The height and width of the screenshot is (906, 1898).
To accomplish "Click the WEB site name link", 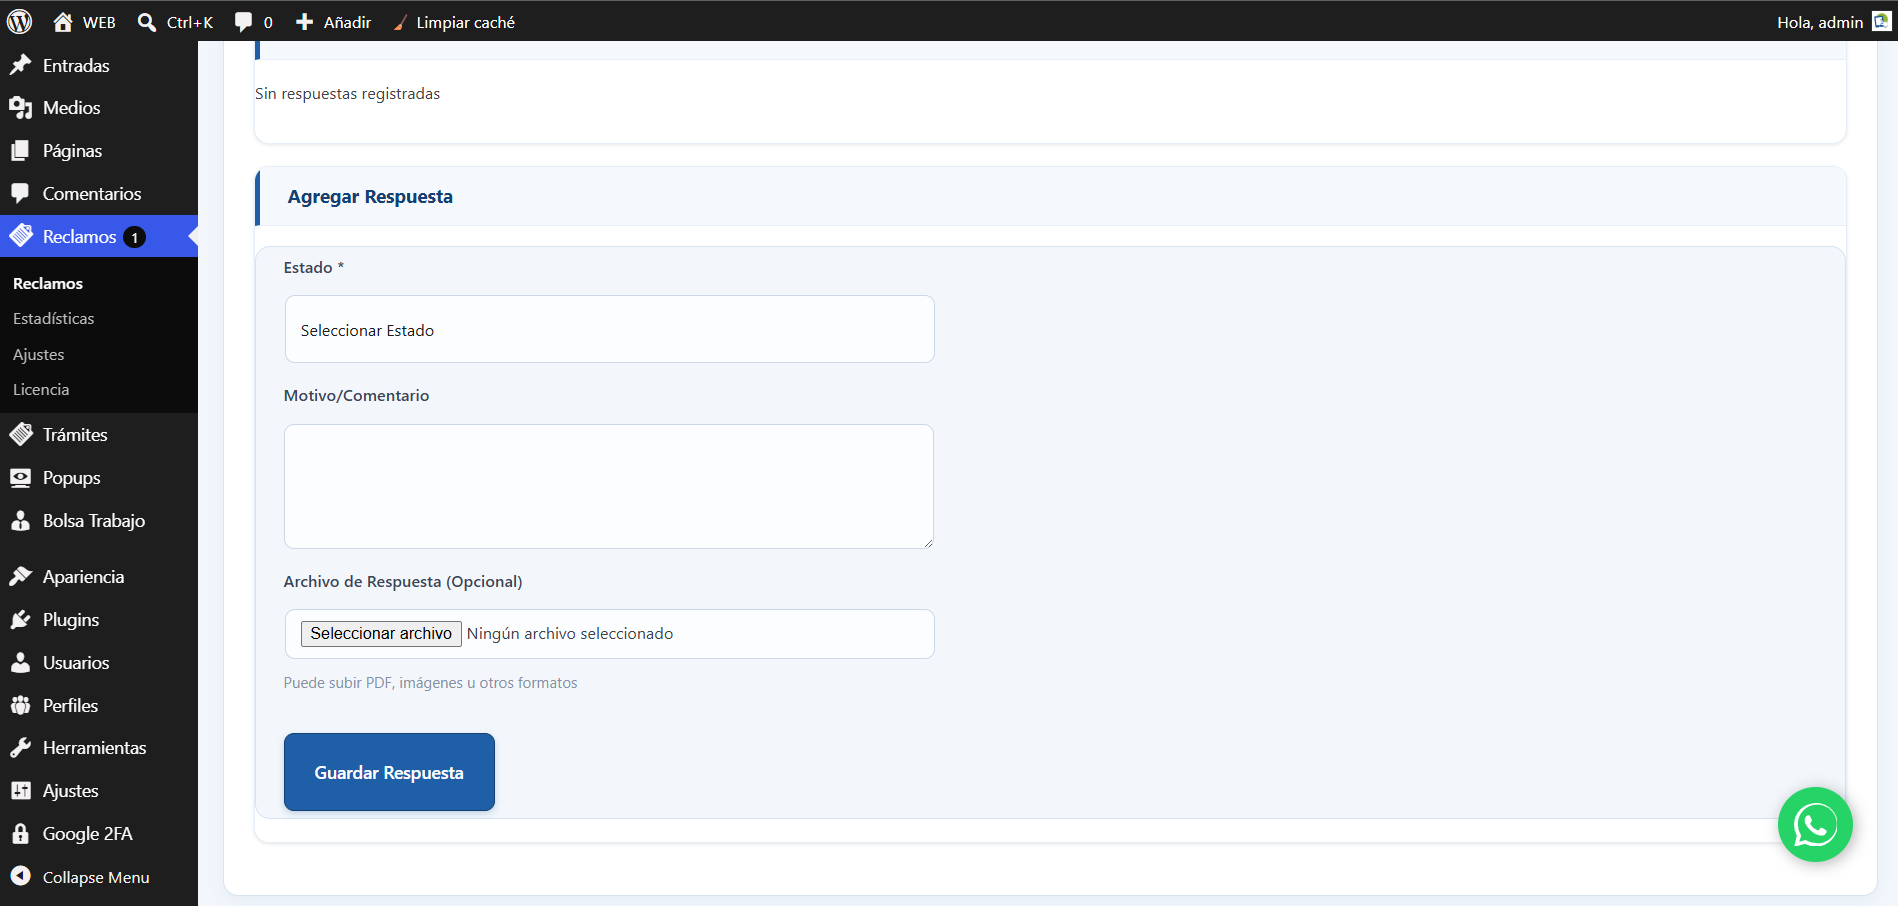I will coord(99,22).
